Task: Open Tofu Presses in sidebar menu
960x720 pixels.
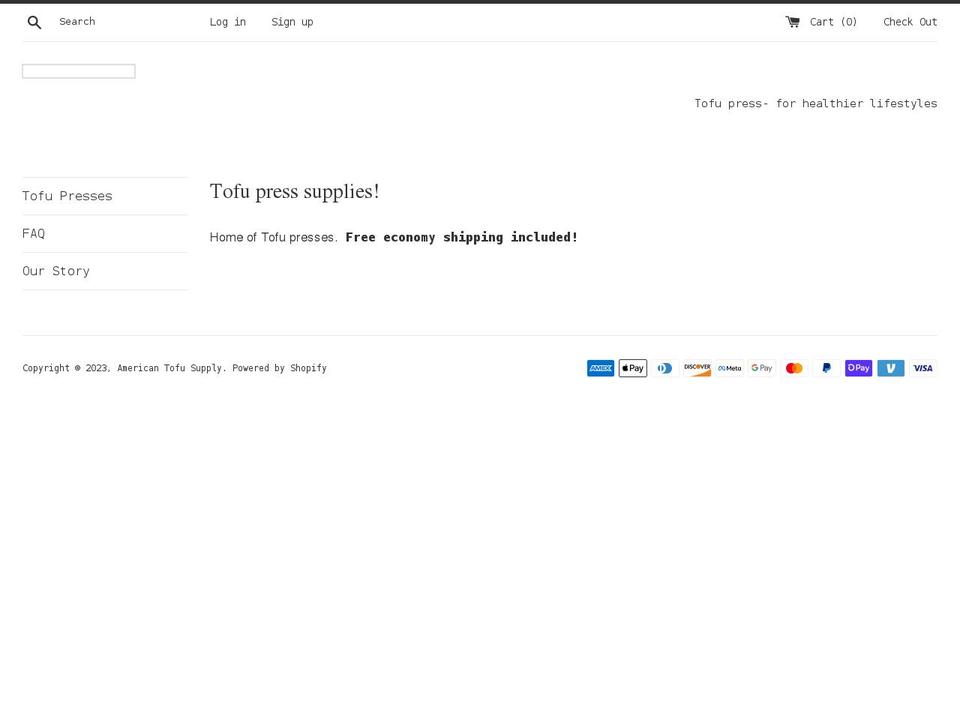Action: point(67,196)
